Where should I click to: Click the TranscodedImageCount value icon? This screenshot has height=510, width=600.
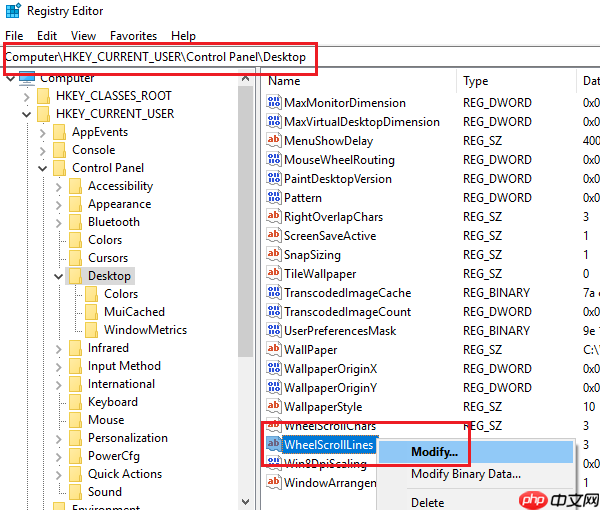(274, 311)
